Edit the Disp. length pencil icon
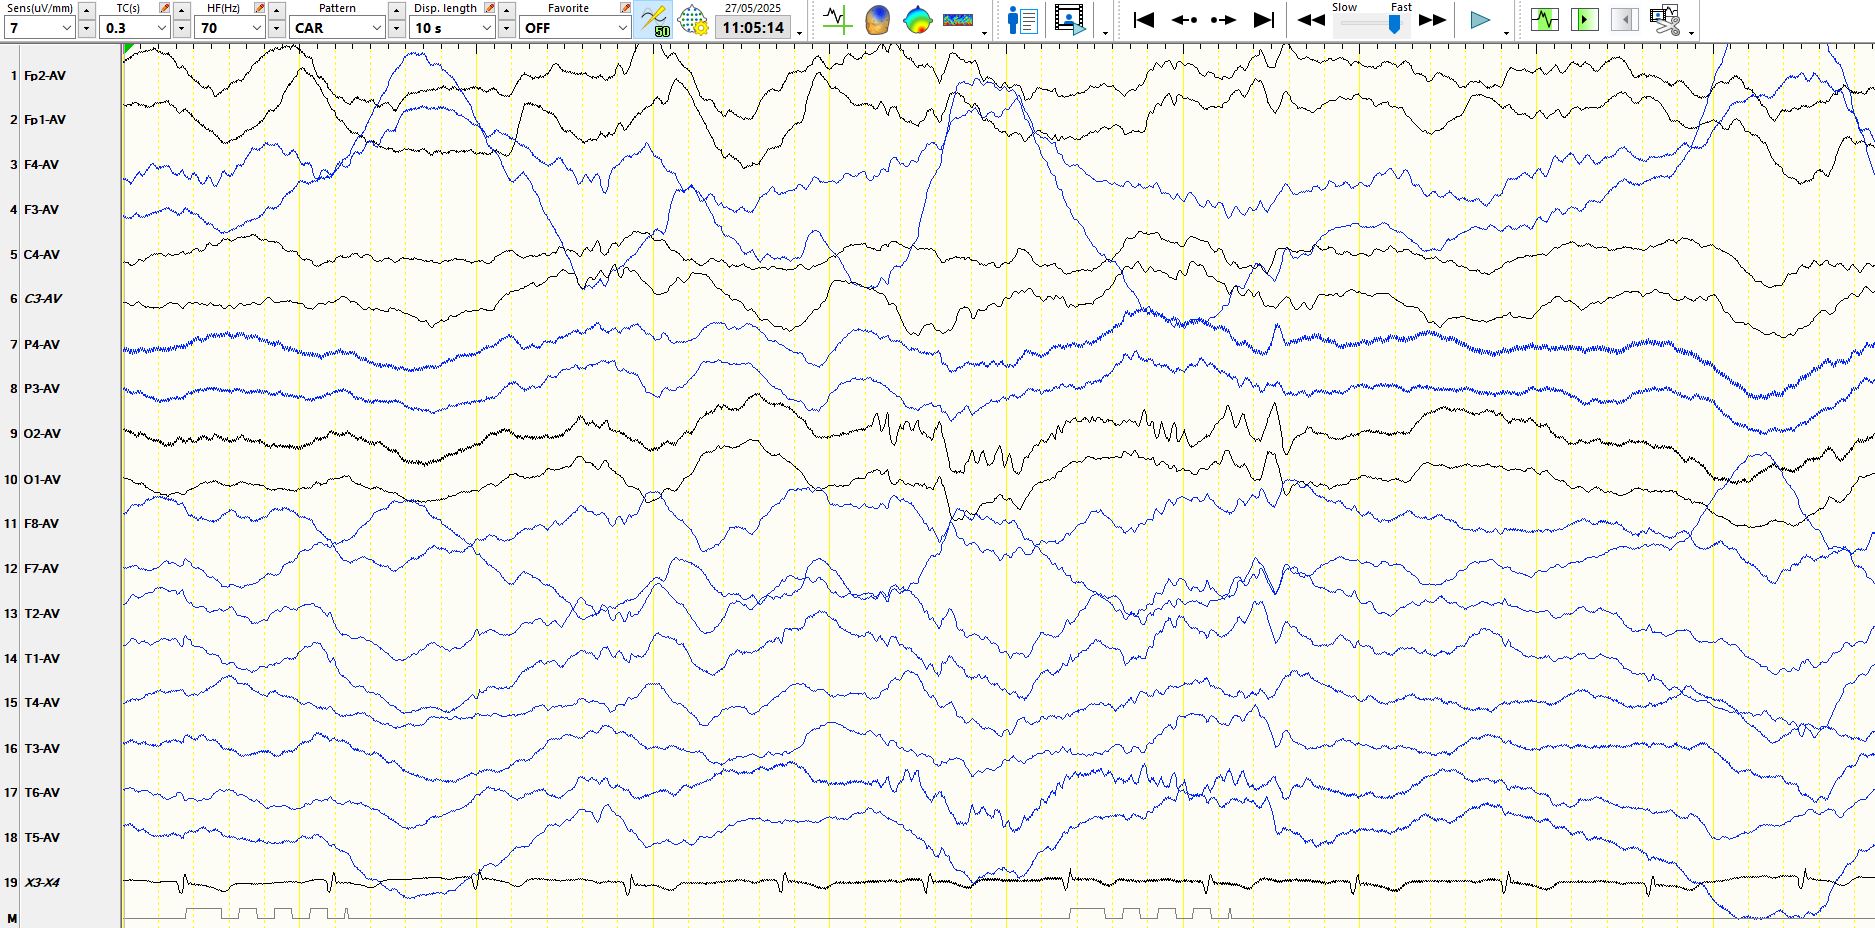This screenshot has height=928, width=1875. point(490,8)
